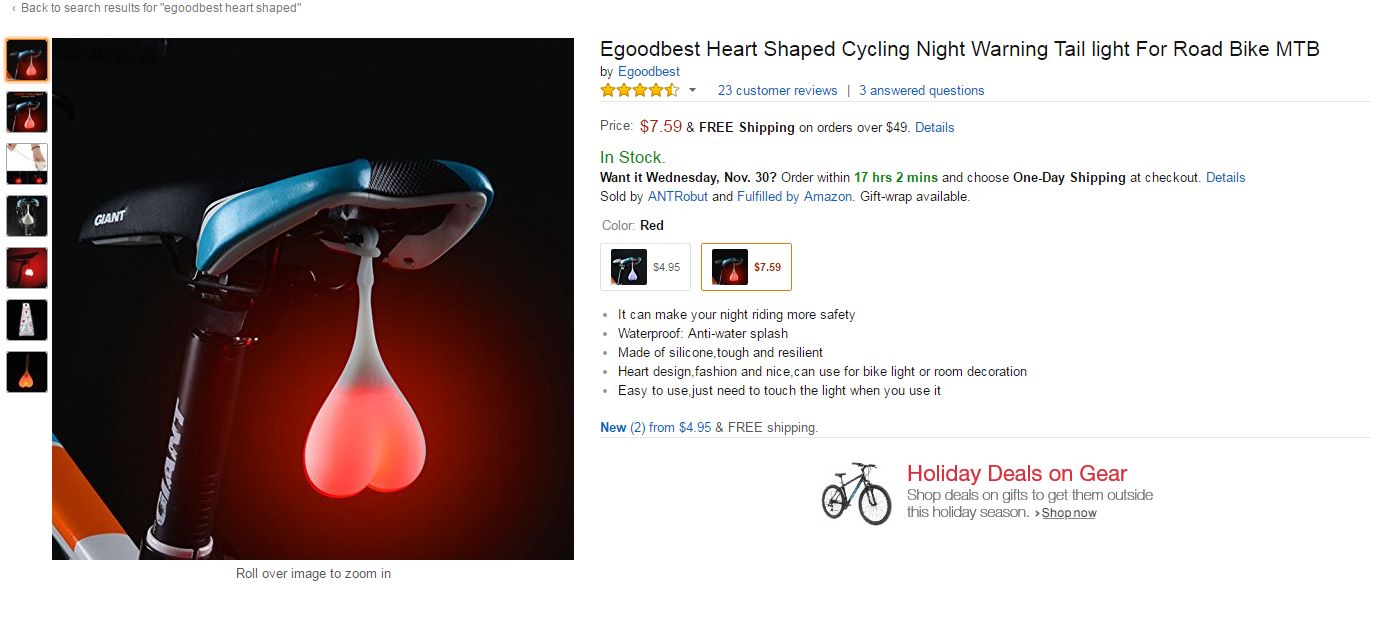View the last orange heart thumbnail
Screen dimensions: 1385x617
click(x=27, y=372)
